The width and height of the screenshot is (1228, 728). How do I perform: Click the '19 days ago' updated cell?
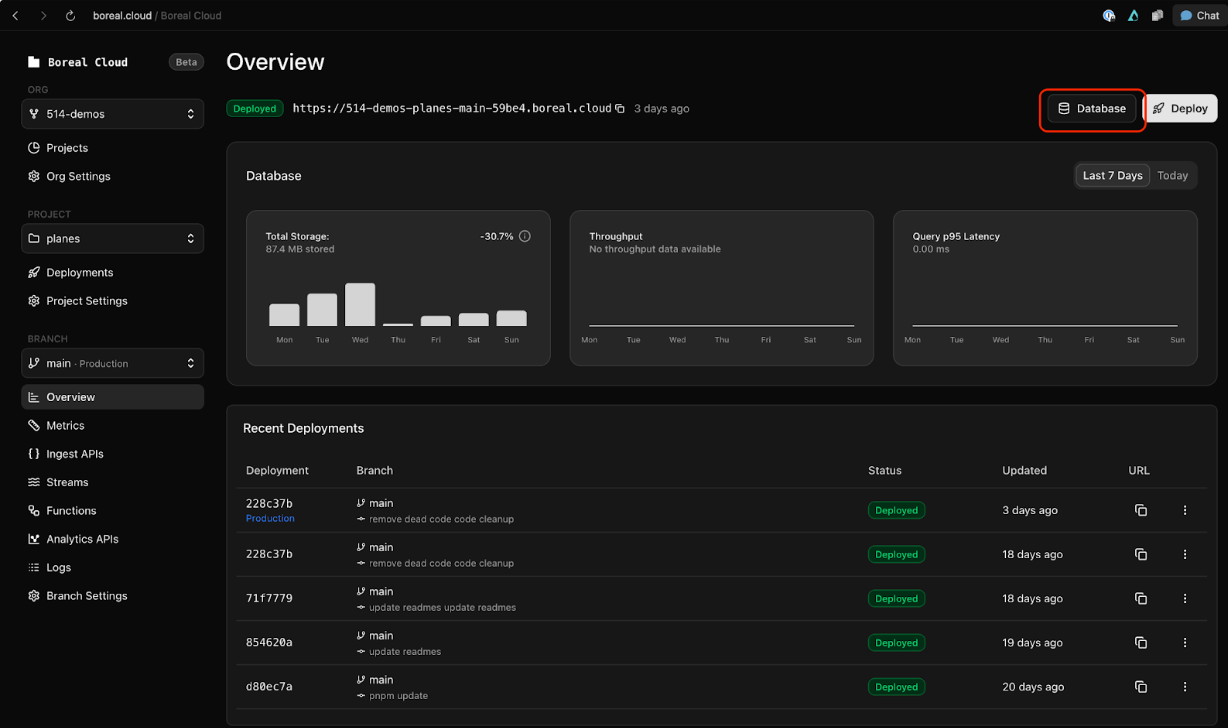click(1032, 642)
